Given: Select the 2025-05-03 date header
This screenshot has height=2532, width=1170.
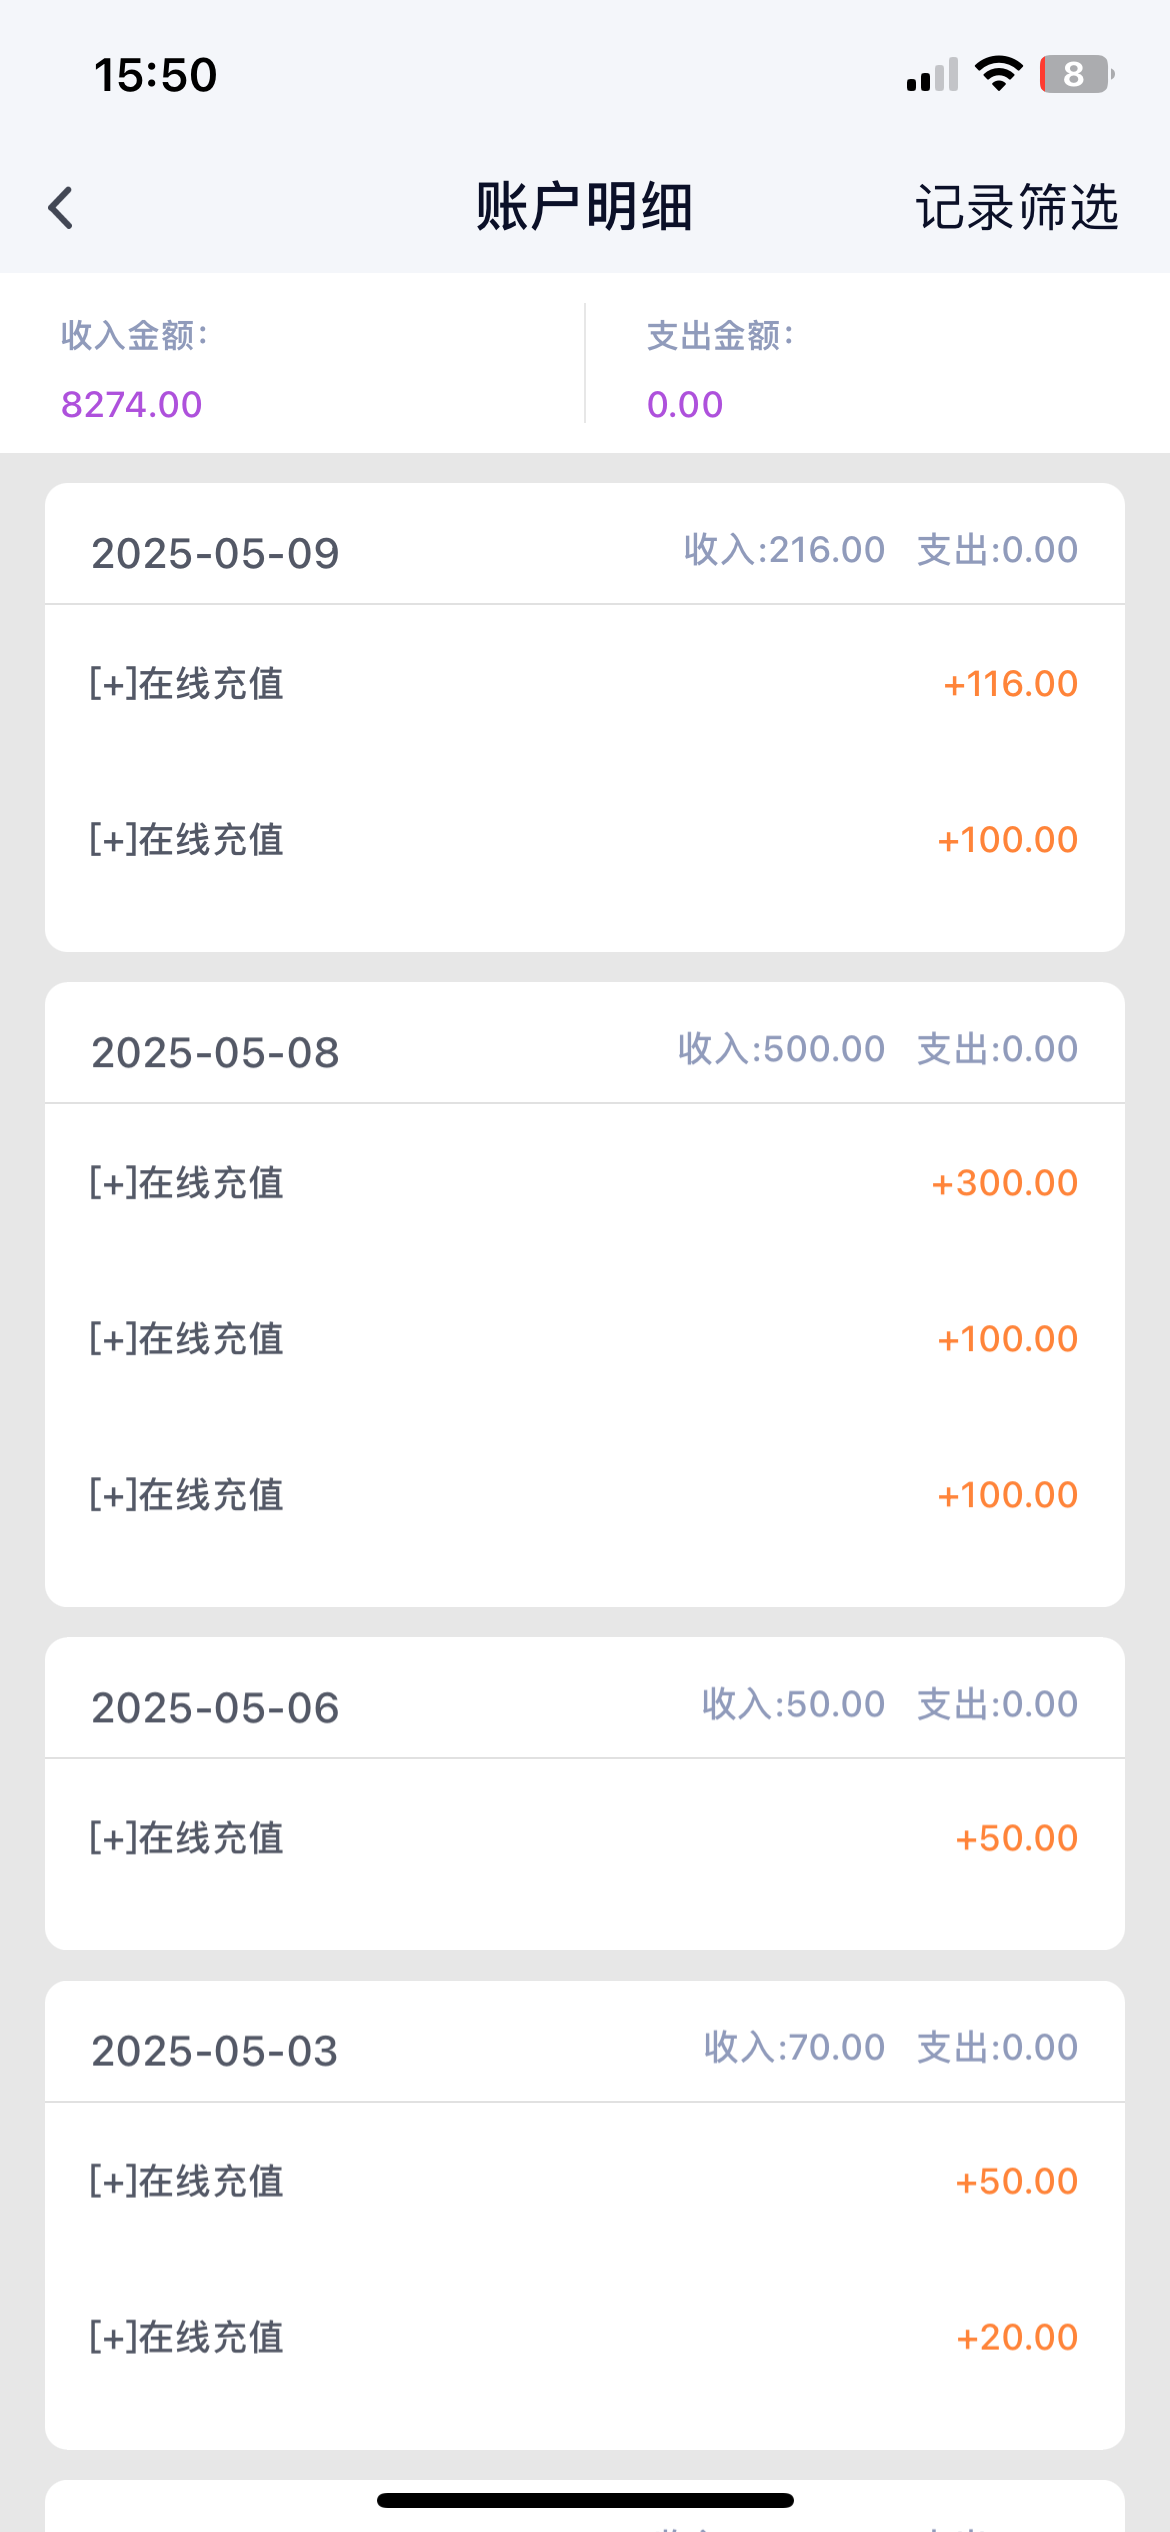Looking at the screenshot, I should 215,2051.
